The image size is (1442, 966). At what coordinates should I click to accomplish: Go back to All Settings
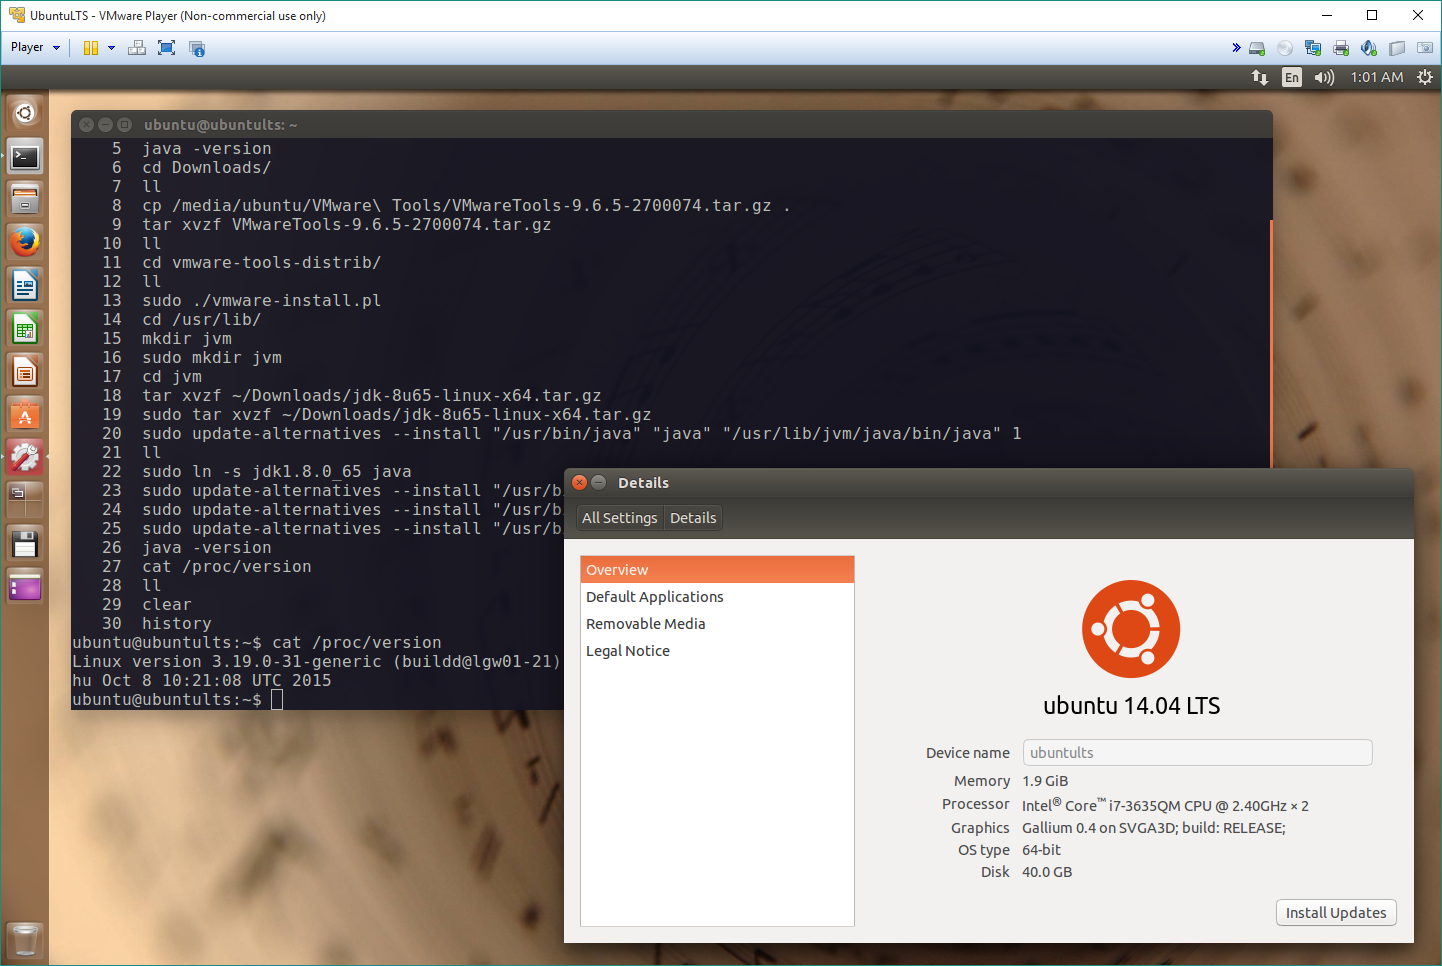point(620,518)
